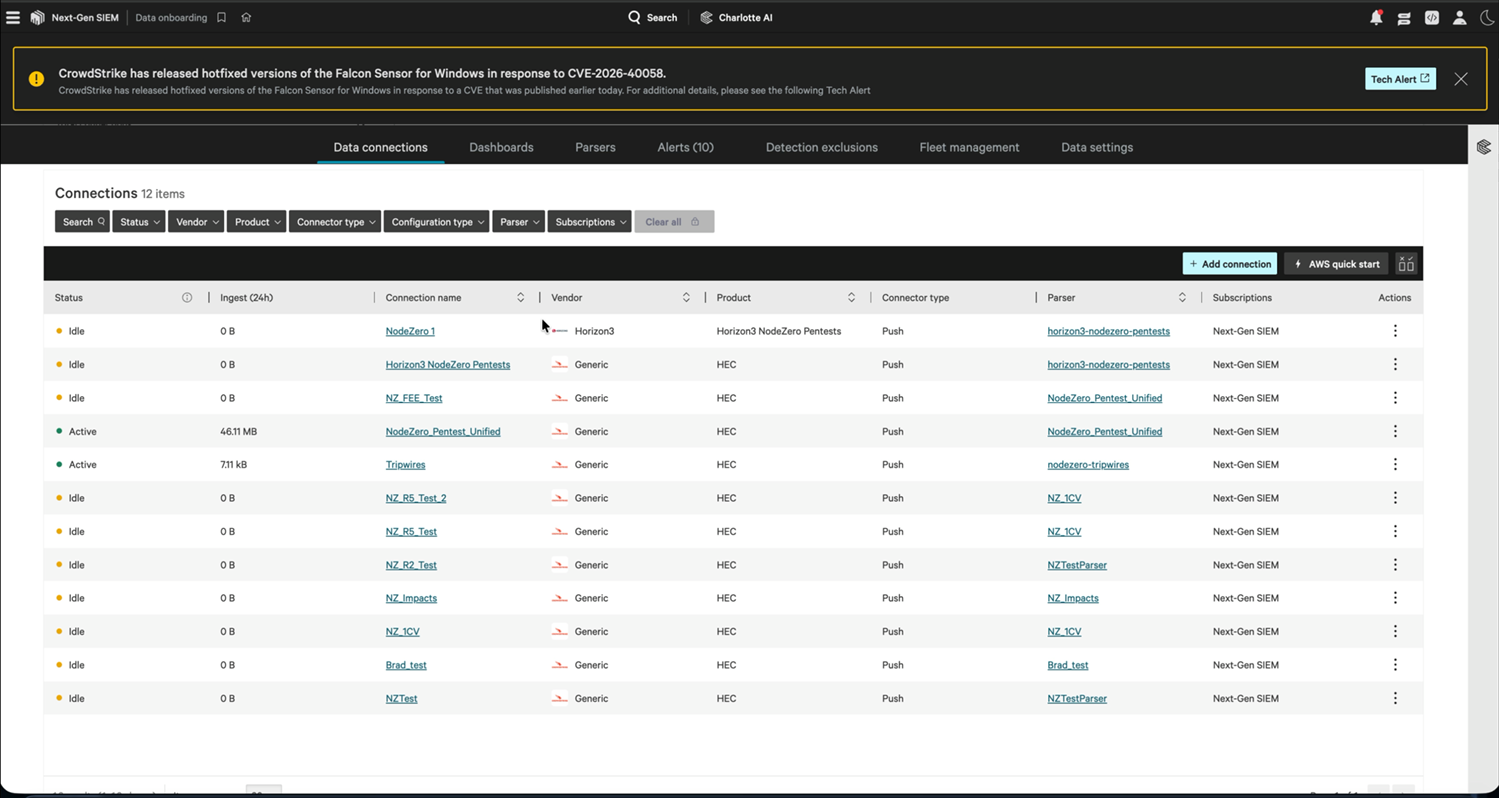
Task: Open user profile menu
Action: pyautogui.click(x=1460, y=17)
